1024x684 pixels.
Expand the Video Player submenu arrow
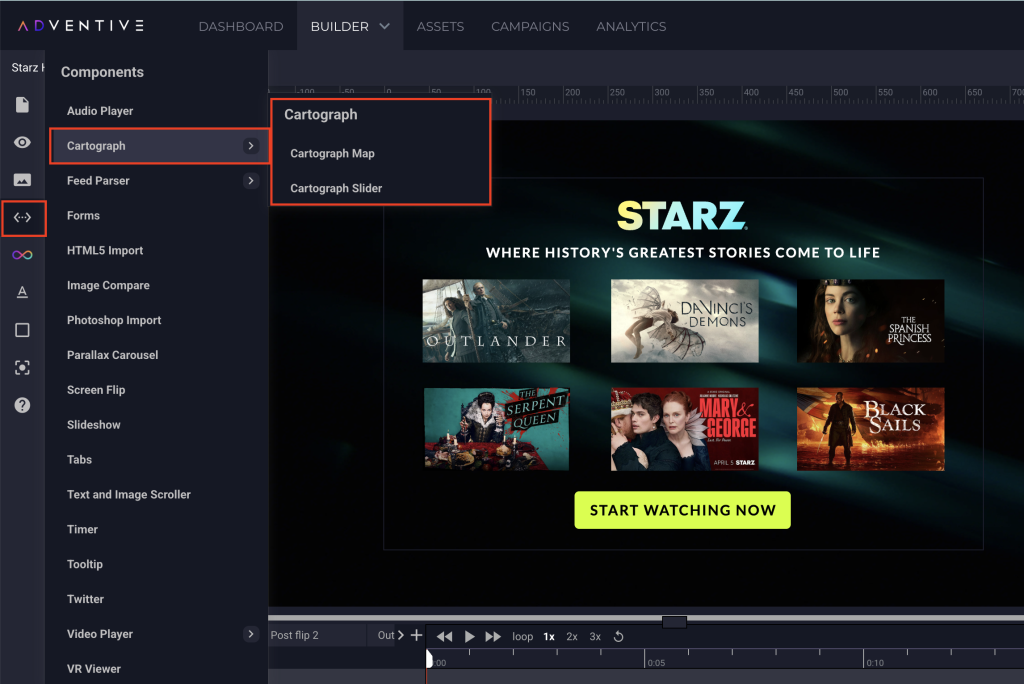click(250, 634)
